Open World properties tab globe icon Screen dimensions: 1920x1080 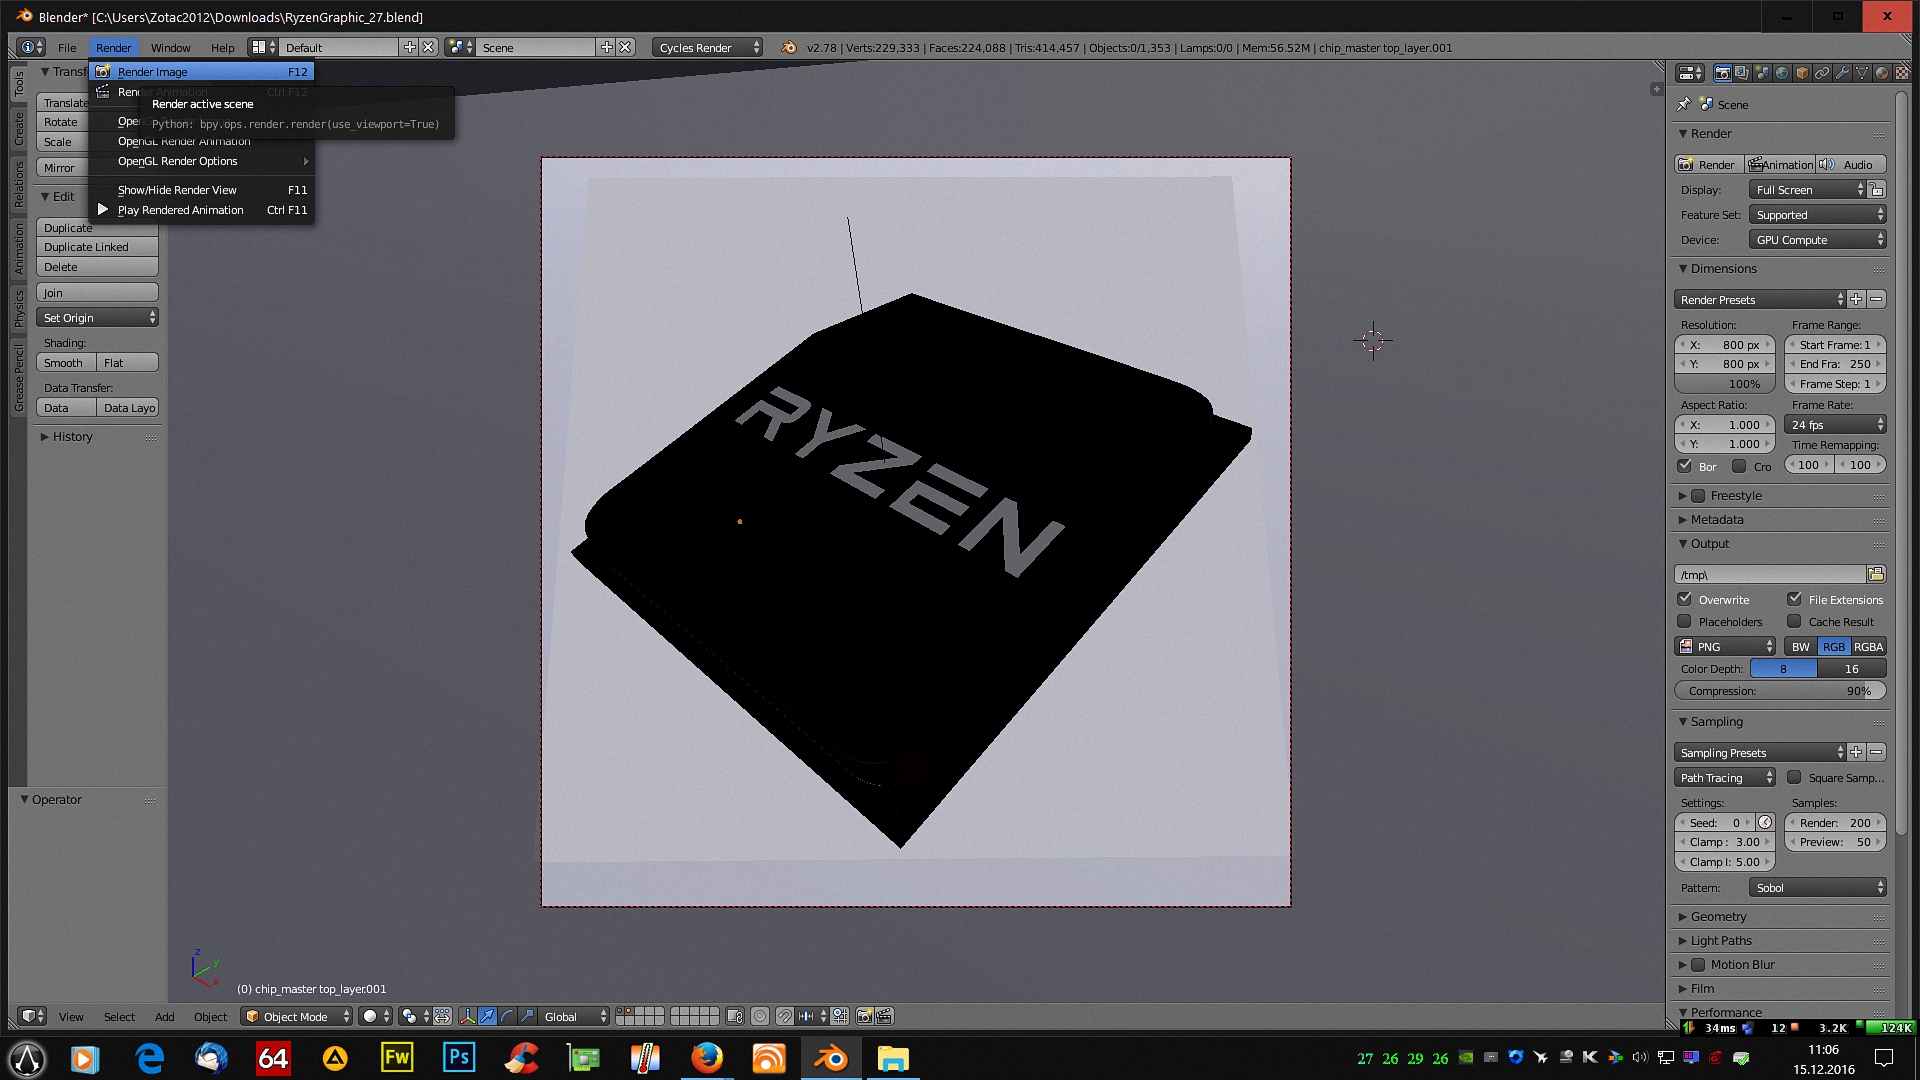(1782, 73)
